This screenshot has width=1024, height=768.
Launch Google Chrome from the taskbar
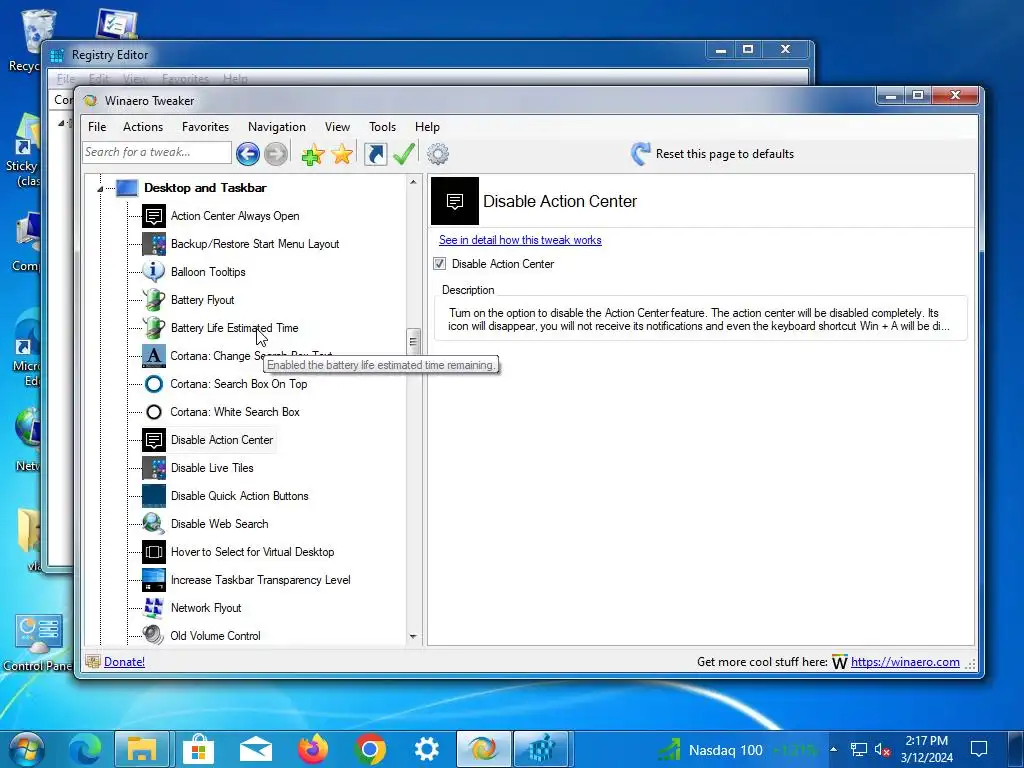coord(370,749)
